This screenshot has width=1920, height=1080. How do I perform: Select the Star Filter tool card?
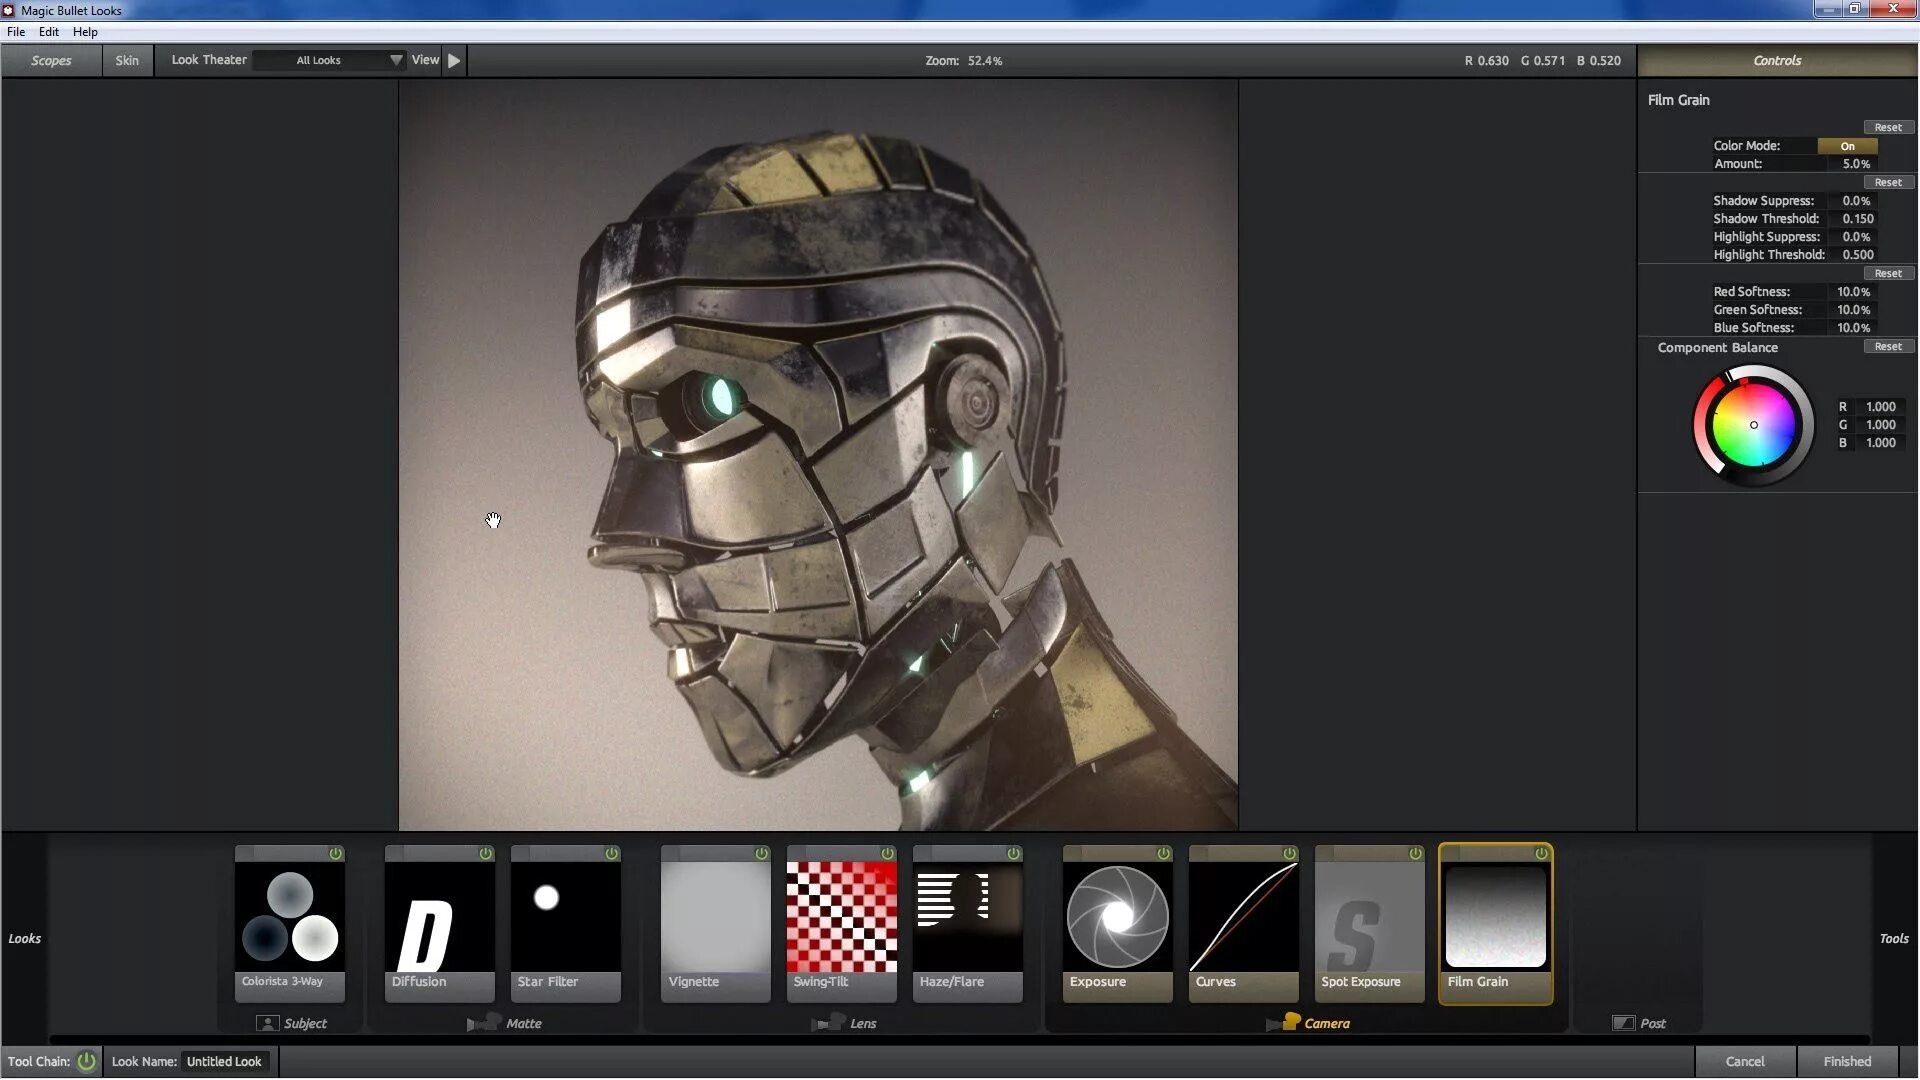566,920
